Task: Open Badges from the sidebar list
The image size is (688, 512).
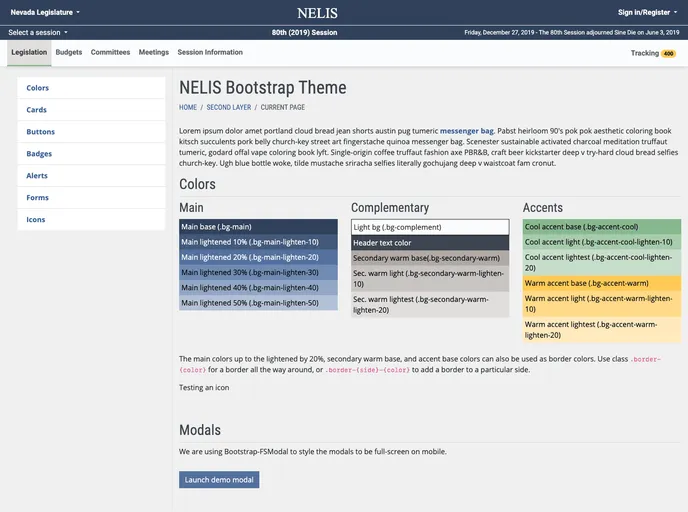Action: (39, 154)
